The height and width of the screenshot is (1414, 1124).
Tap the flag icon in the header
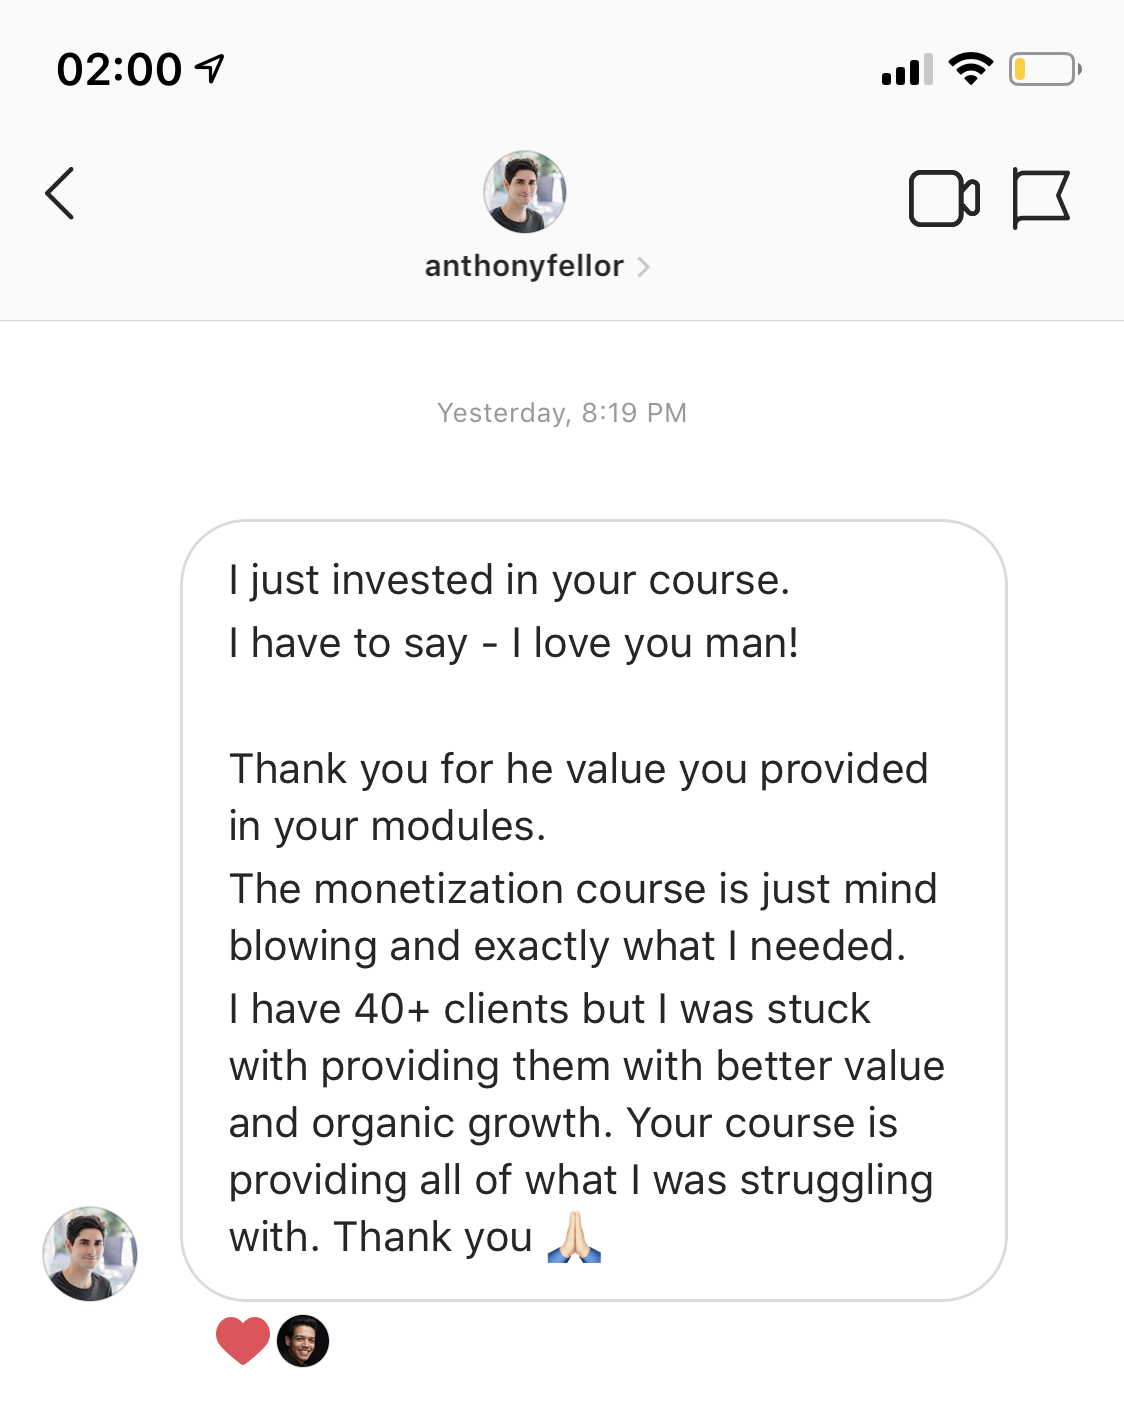click(x=1040, y=198)
